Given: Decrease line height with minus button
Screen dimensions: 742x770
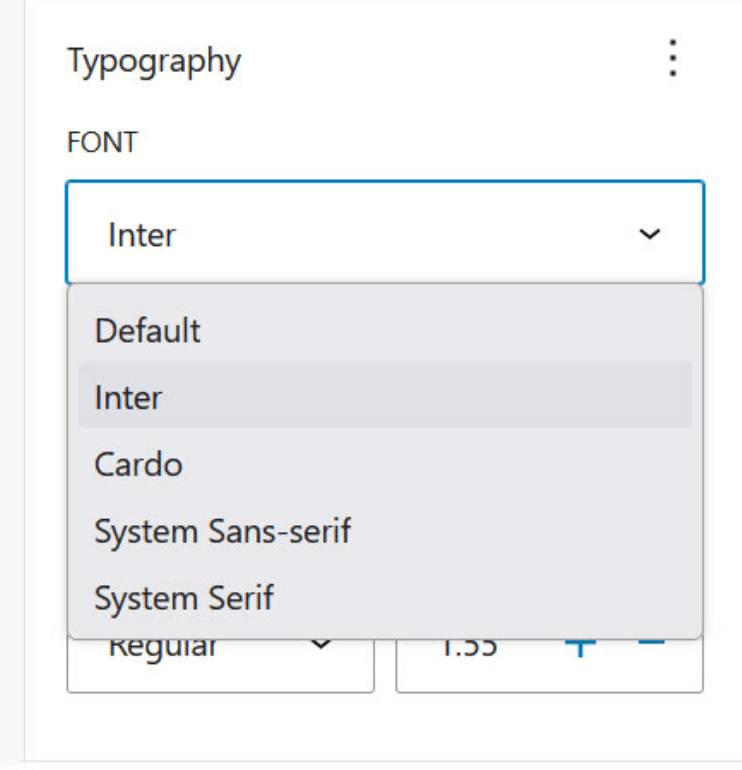Looking at the screenshot, I should pyautogui.click(x=651, y=642).
